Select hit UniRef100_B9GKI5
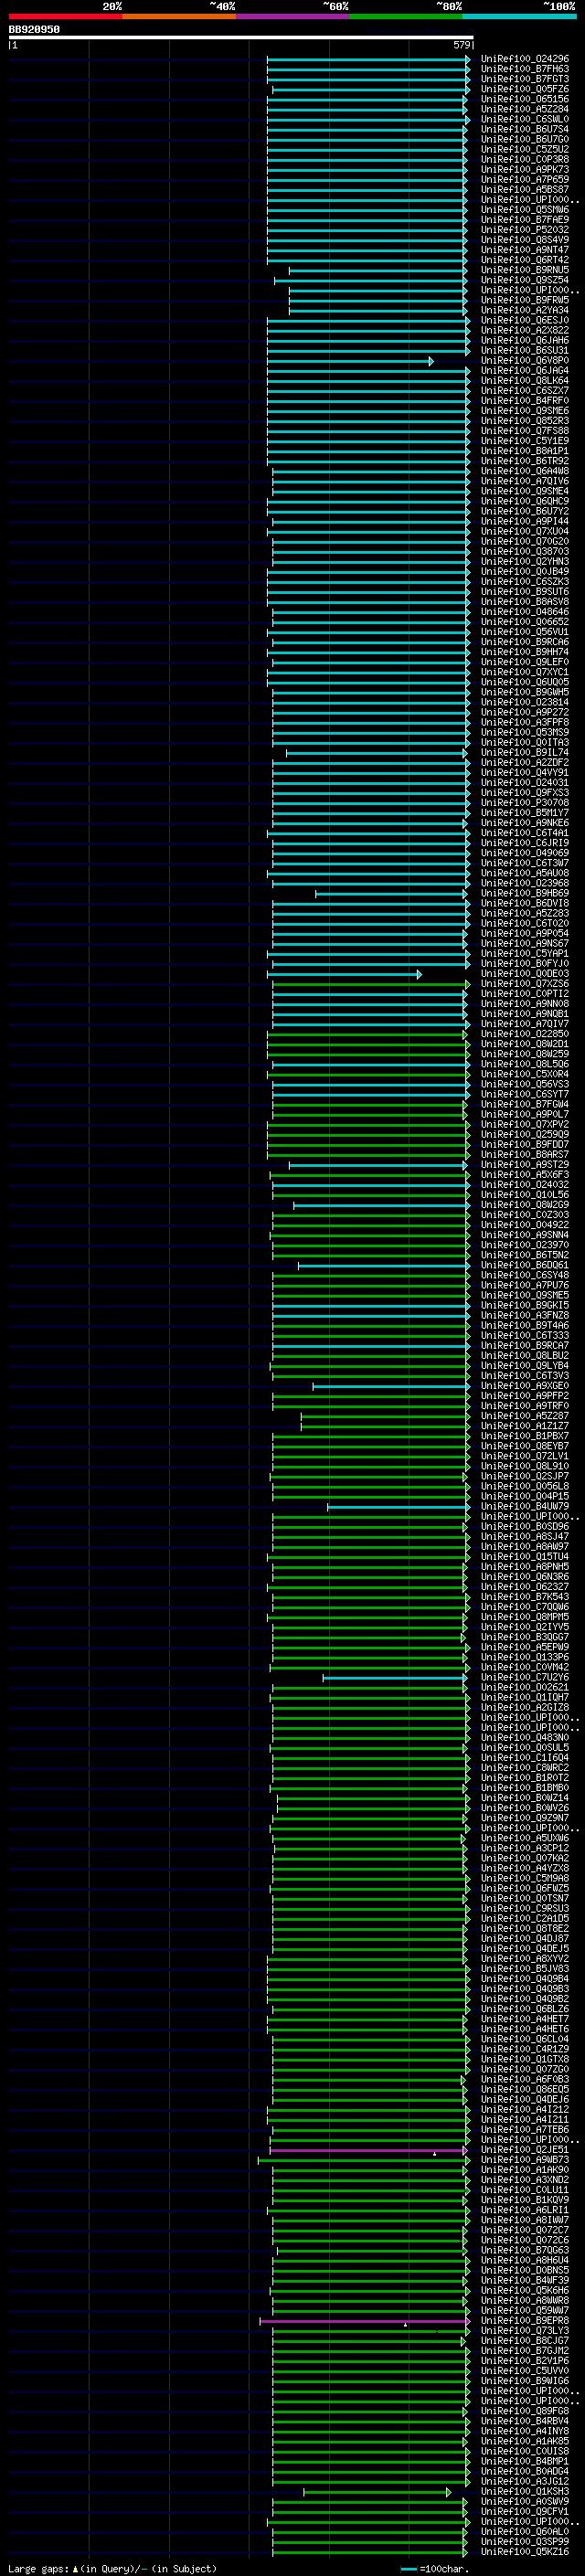 524,1305
